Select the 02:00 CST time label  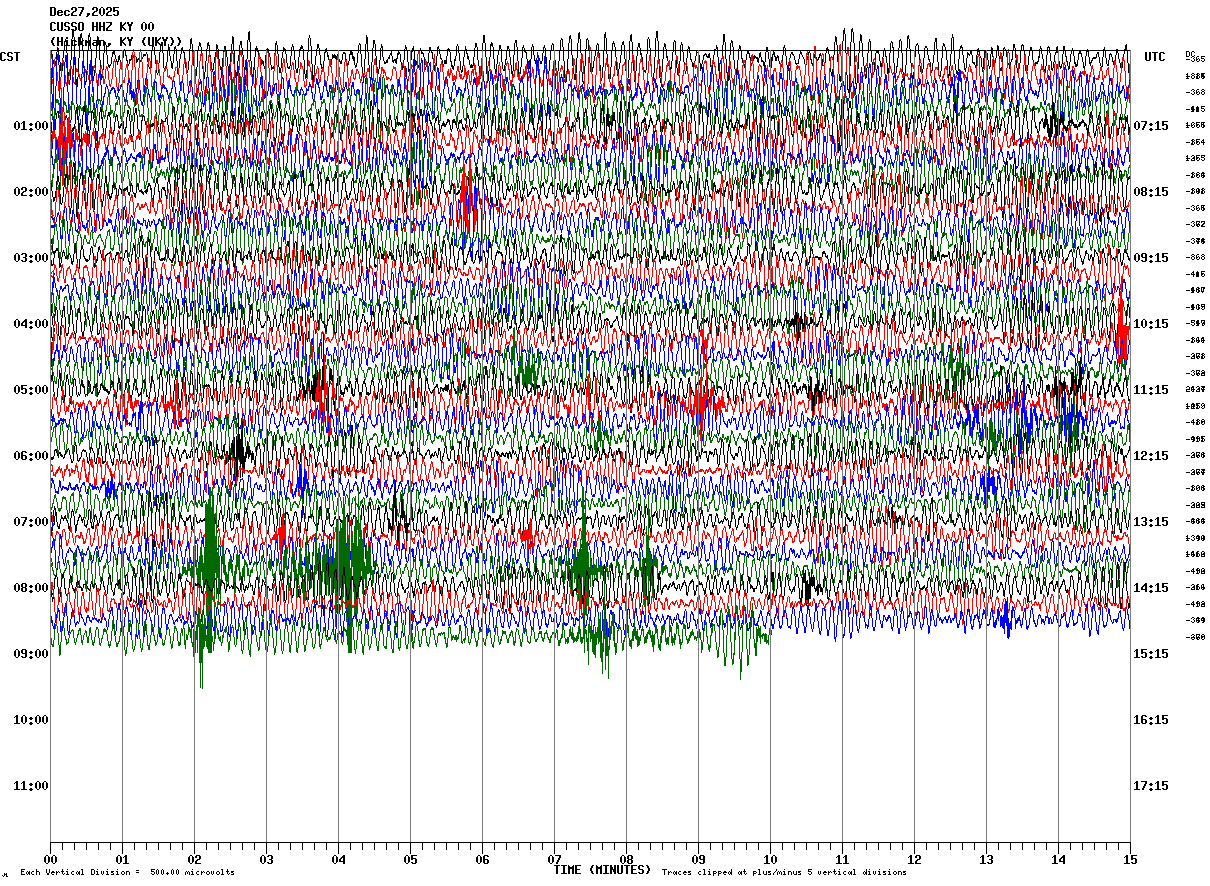coord(31,192)
